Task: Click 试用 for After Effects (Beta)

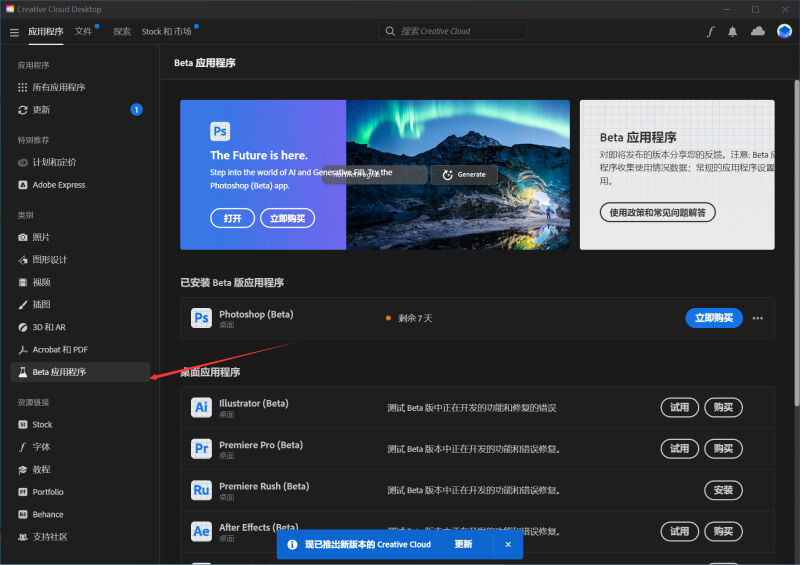Action: click(x=679, y=531)
